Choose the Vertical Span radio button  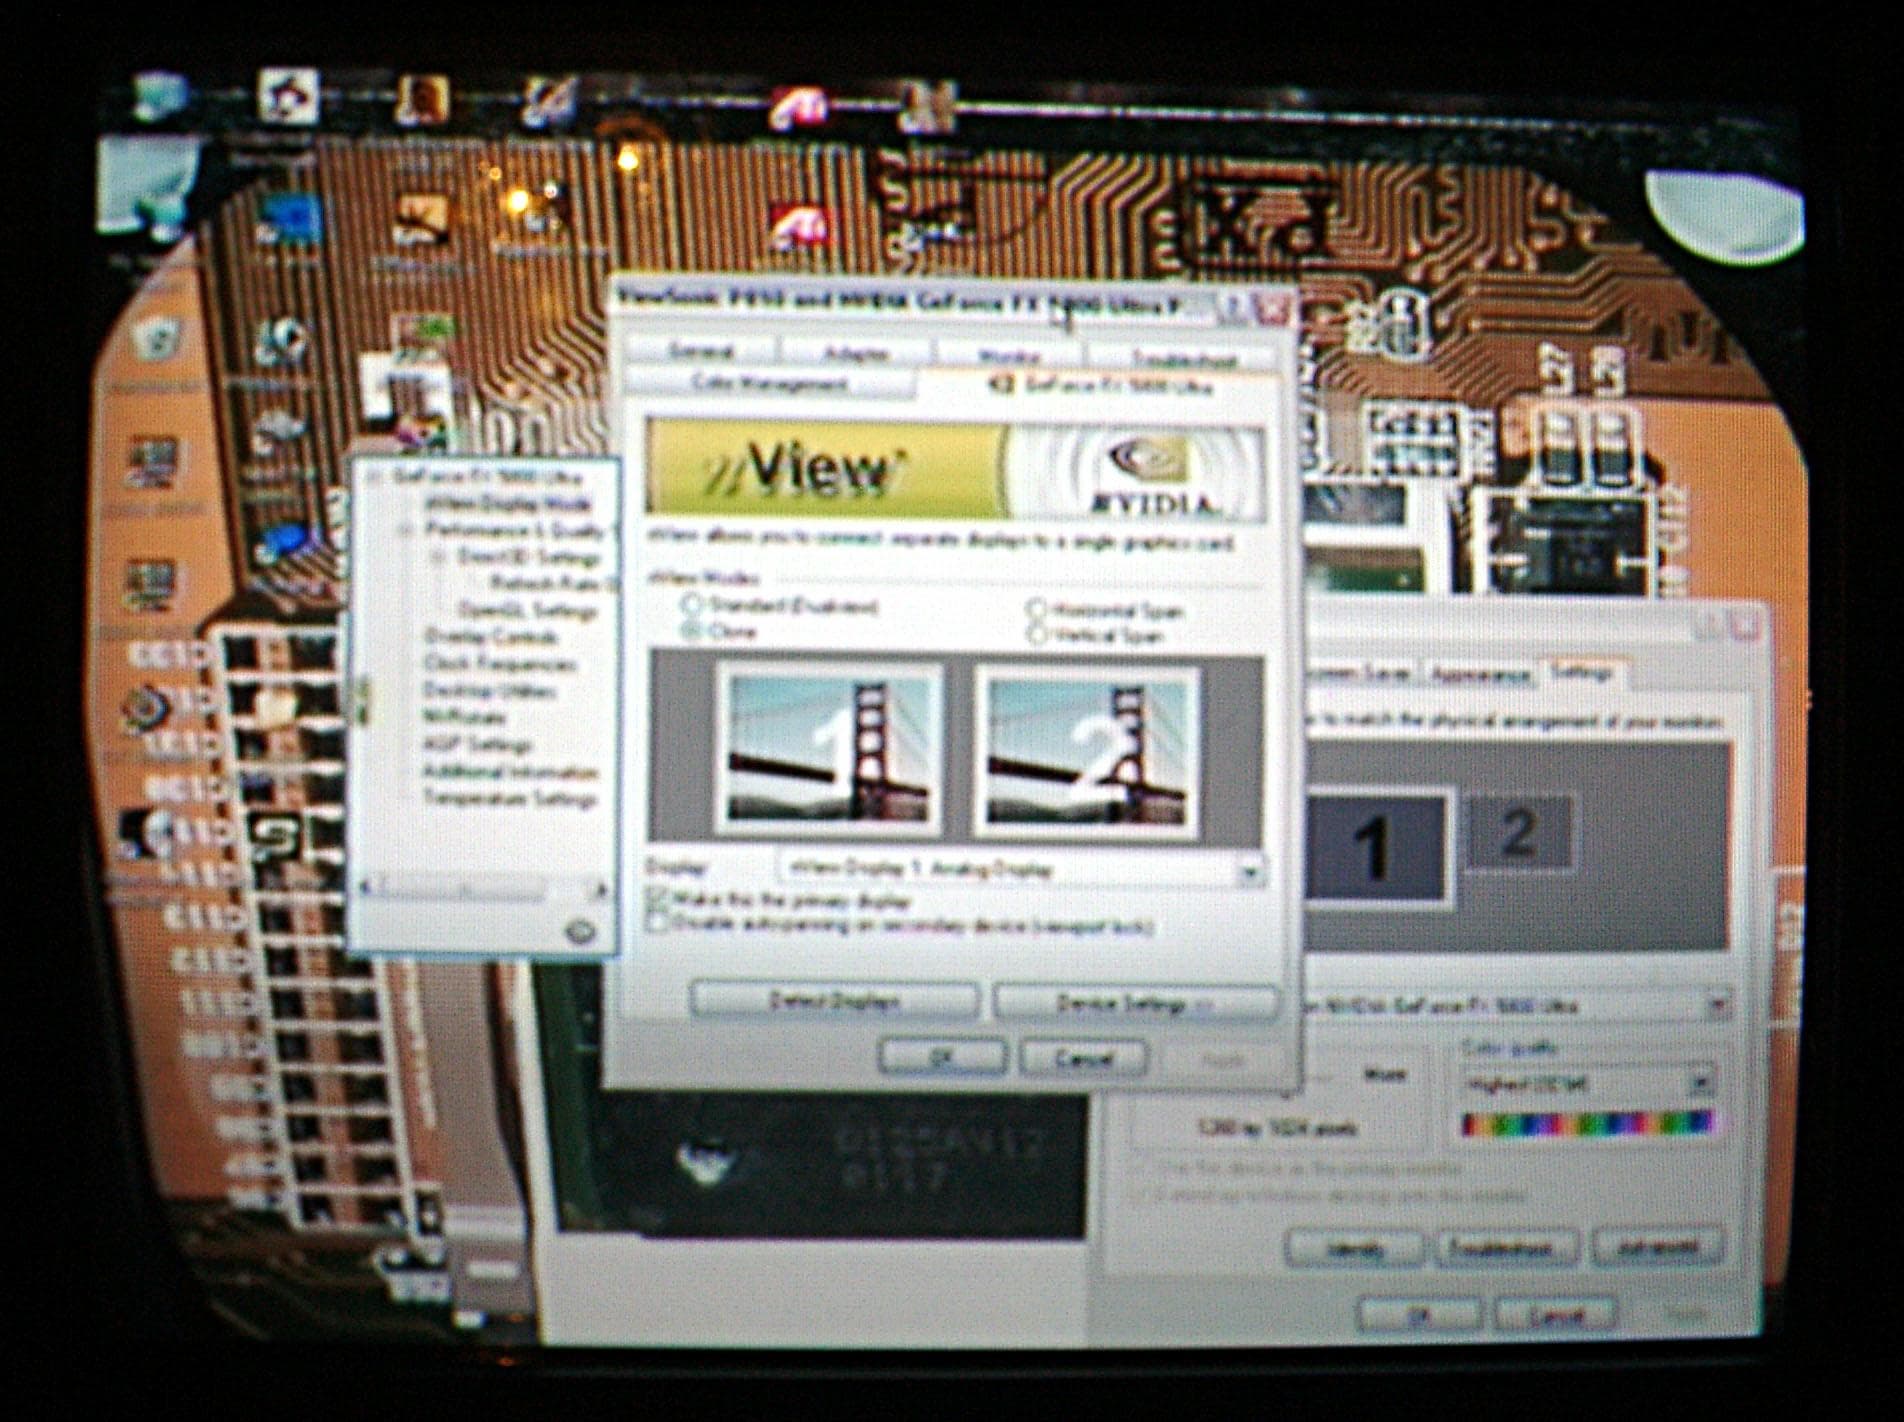1036,634
